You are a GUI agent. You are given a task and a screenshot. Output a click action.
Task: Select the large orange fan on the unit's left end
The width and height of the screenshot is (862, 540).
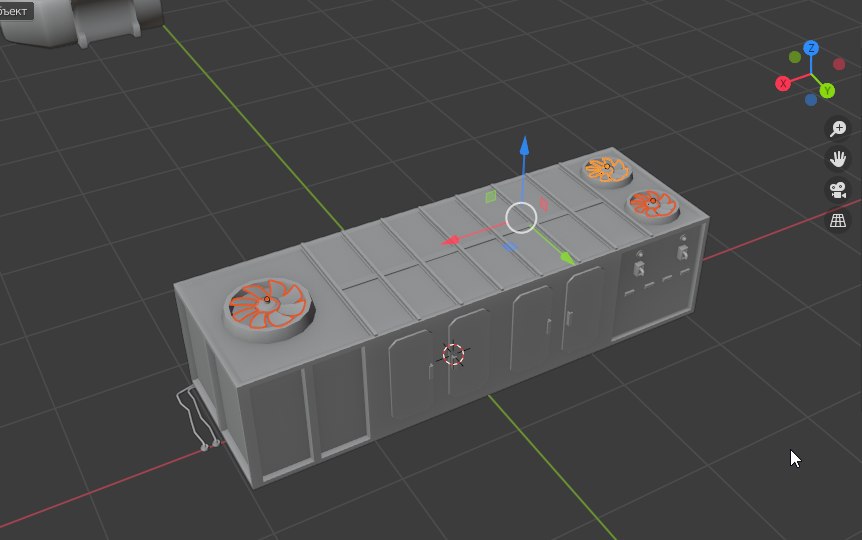click(268, 304)
